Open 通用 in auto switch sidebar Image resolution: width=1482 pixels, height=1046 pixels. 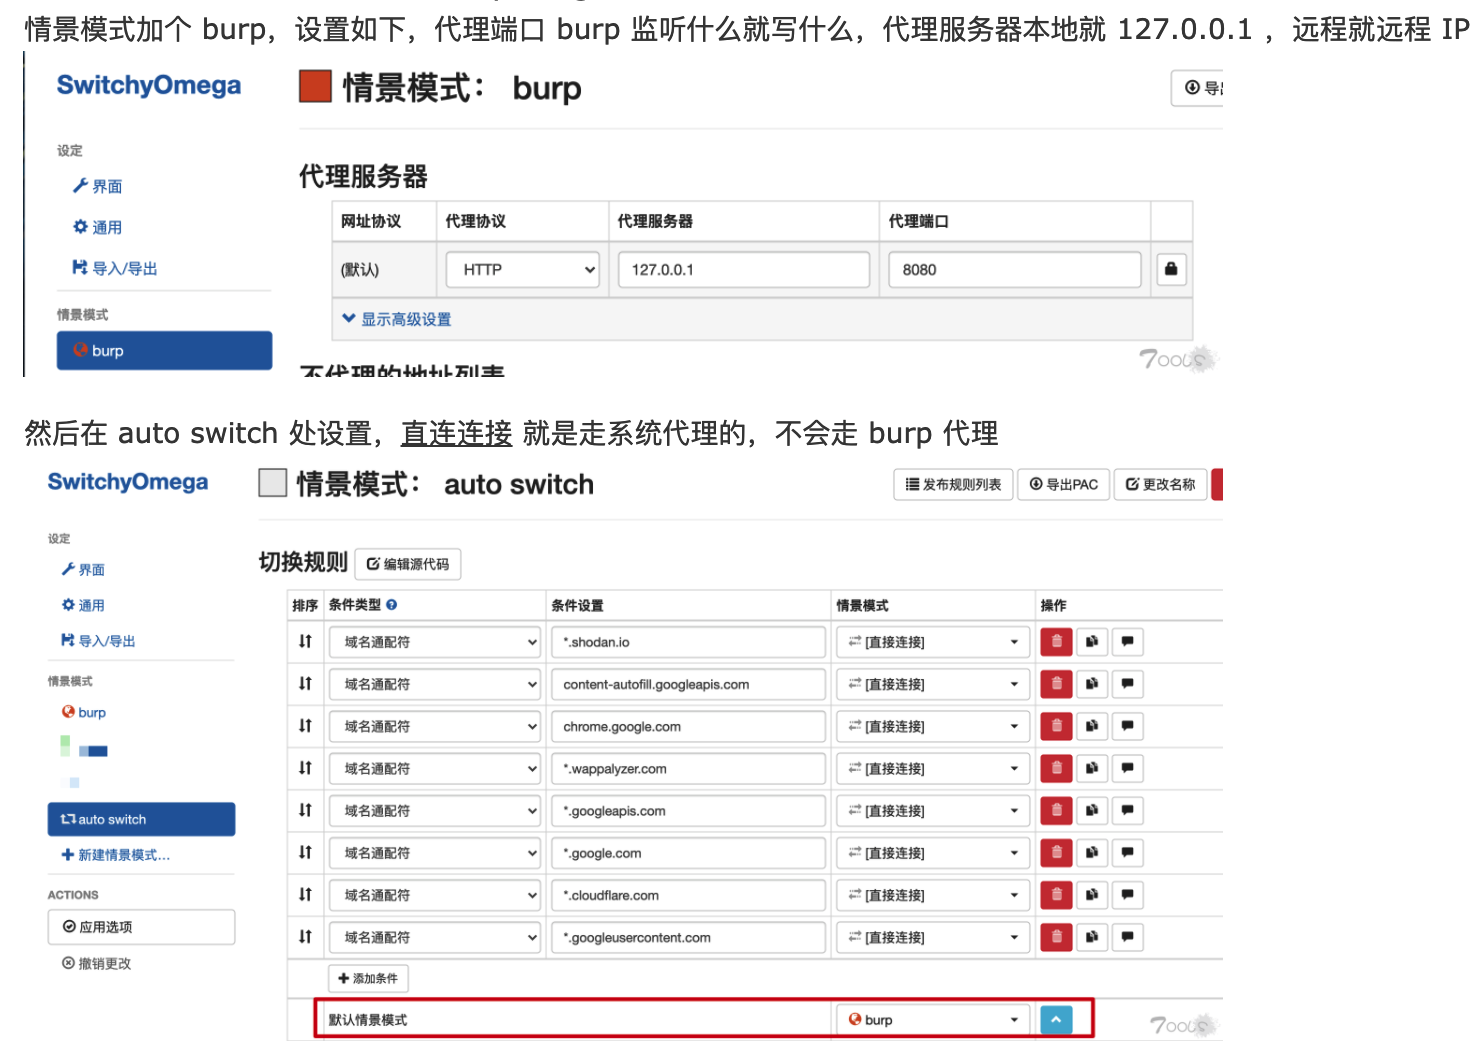pyautogui.click(x=83, y=605)
